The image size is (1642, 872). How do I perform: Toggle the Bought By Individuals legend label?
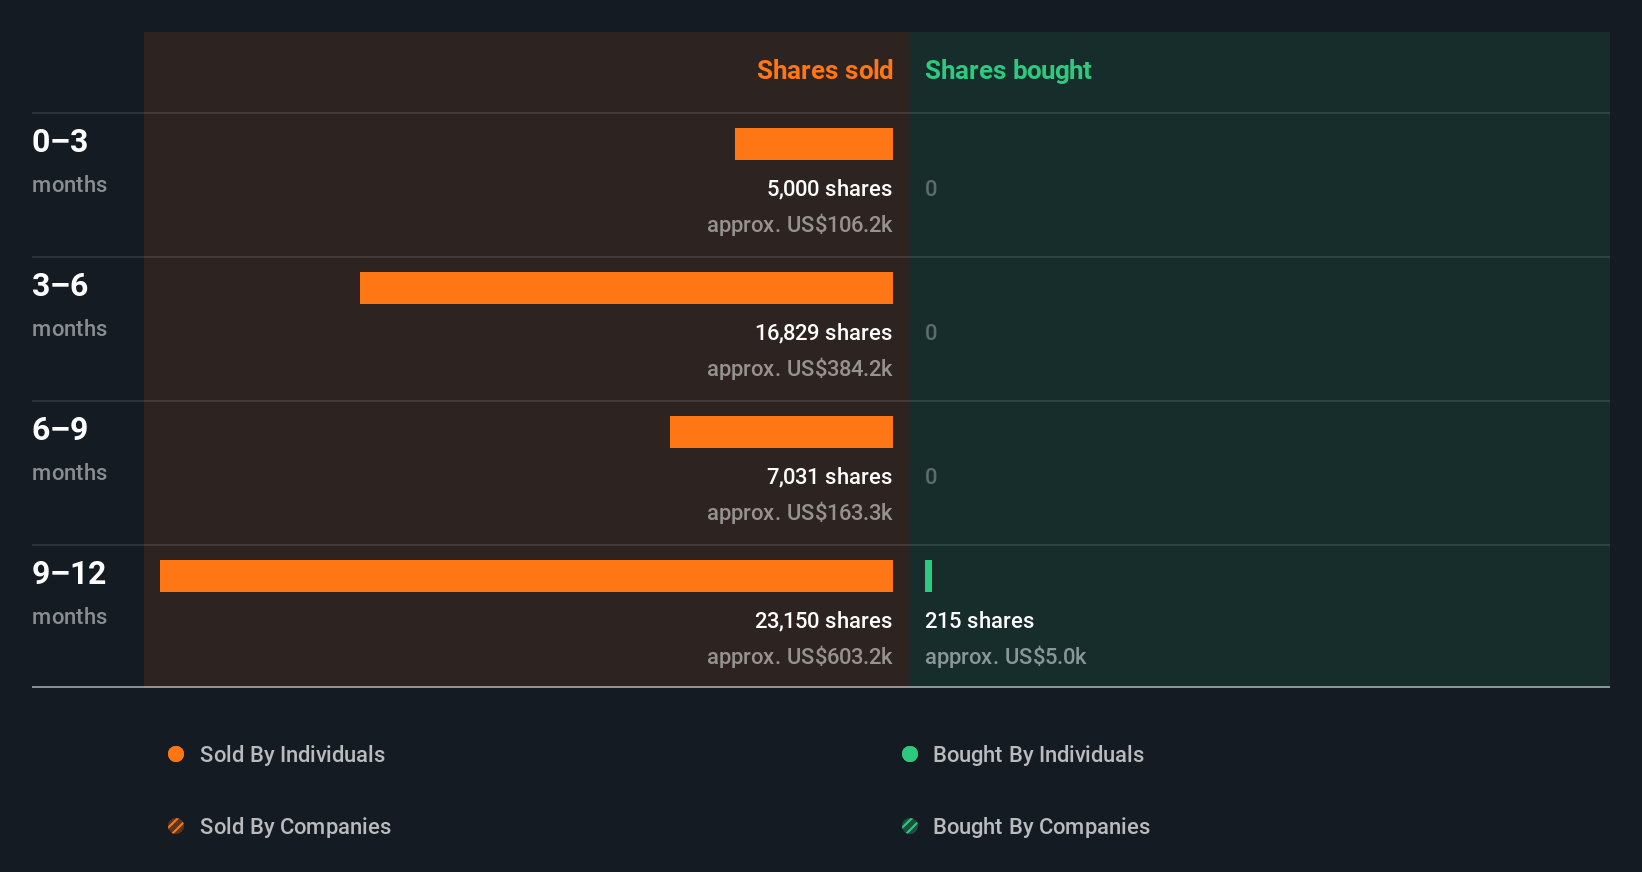point(1038,754)
